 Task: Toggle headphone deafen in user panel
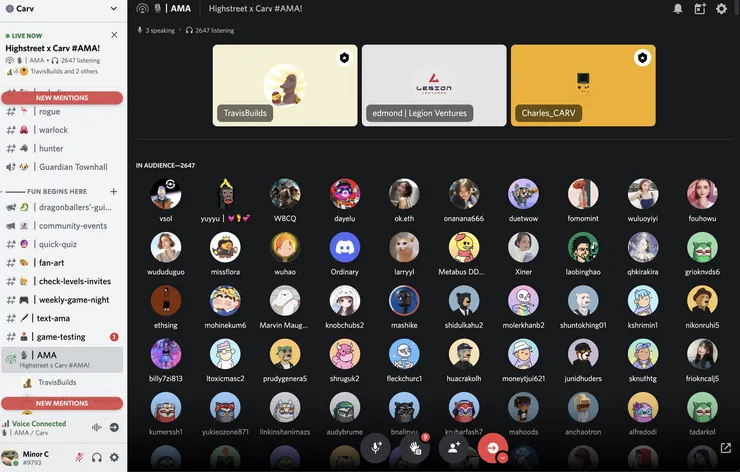97,457
